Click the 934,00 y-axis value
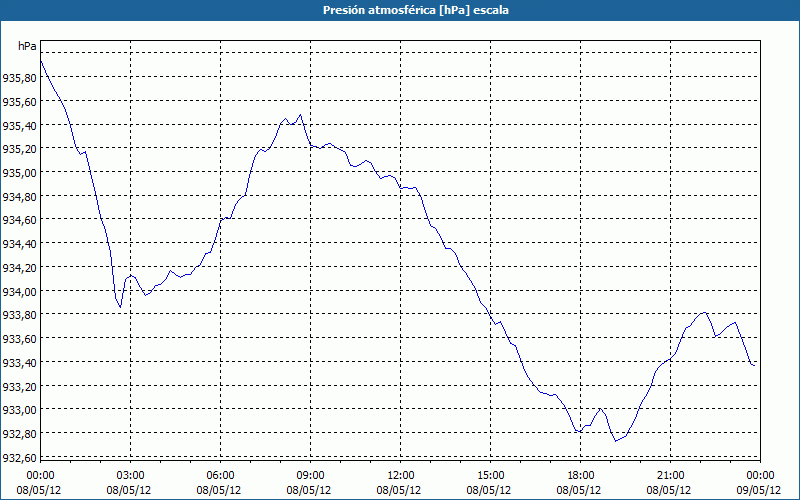 tap(19, 291)
